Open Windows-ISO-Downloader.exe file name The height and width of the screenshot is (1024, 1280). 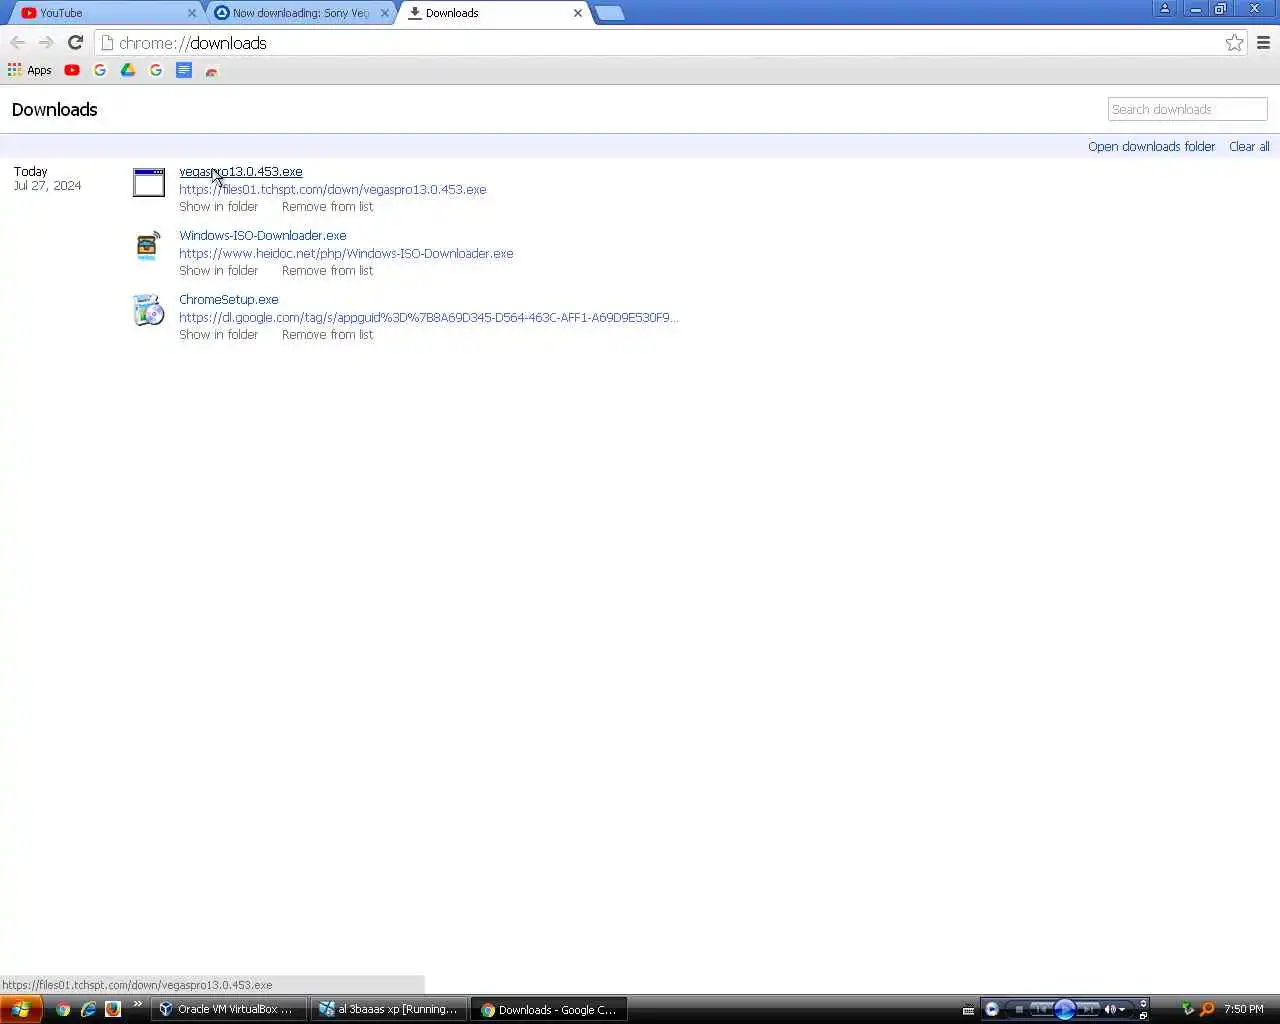click(262, 235)
